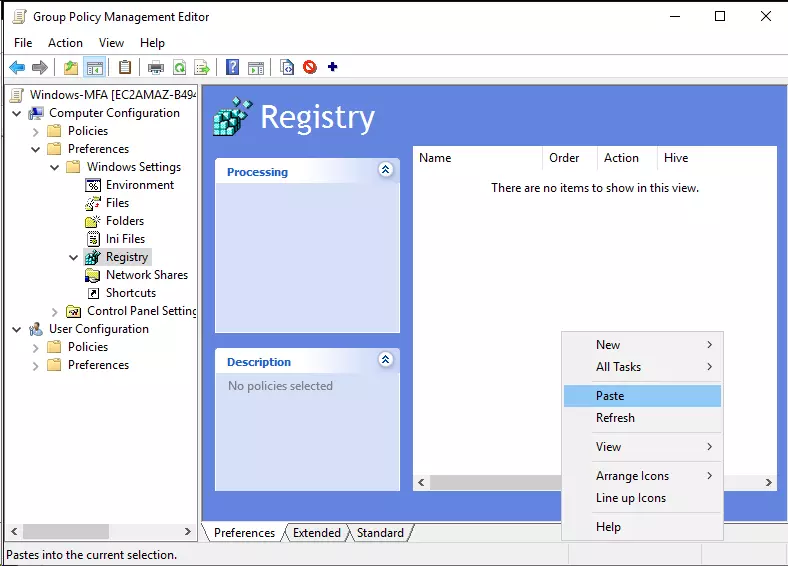Open Help via question mark icon
788x566 pixels.
pos(232,67)
